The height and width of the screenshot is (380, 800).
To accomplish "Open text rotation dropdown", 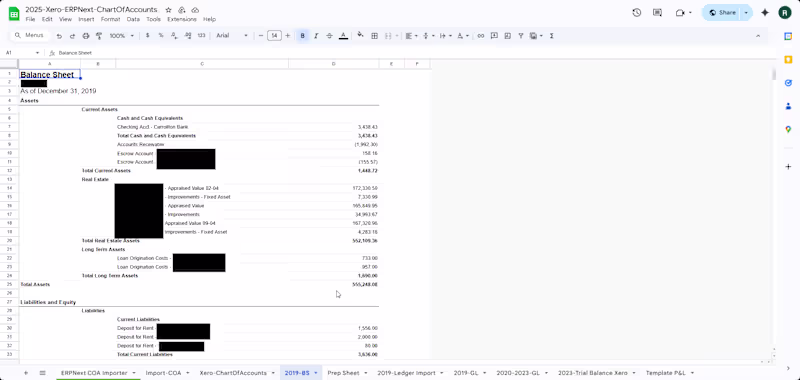I will click(462, 36).
